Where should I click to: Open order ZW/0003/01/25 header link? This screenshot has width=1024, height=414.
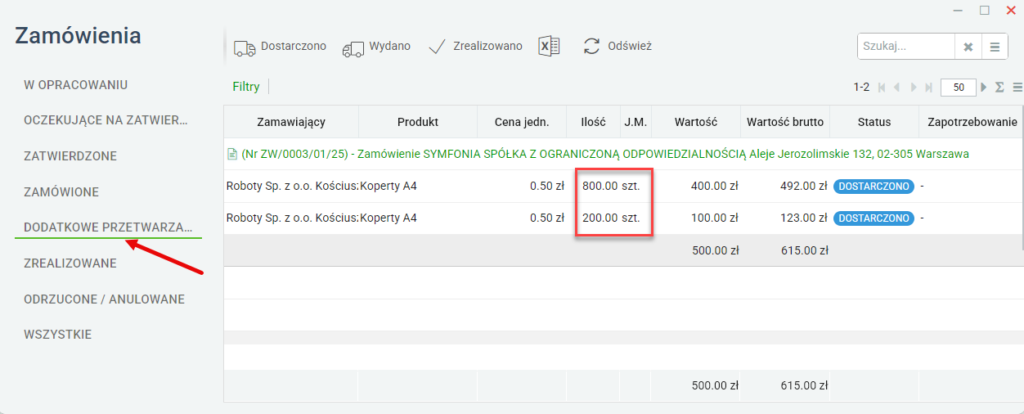click(605, 154)
